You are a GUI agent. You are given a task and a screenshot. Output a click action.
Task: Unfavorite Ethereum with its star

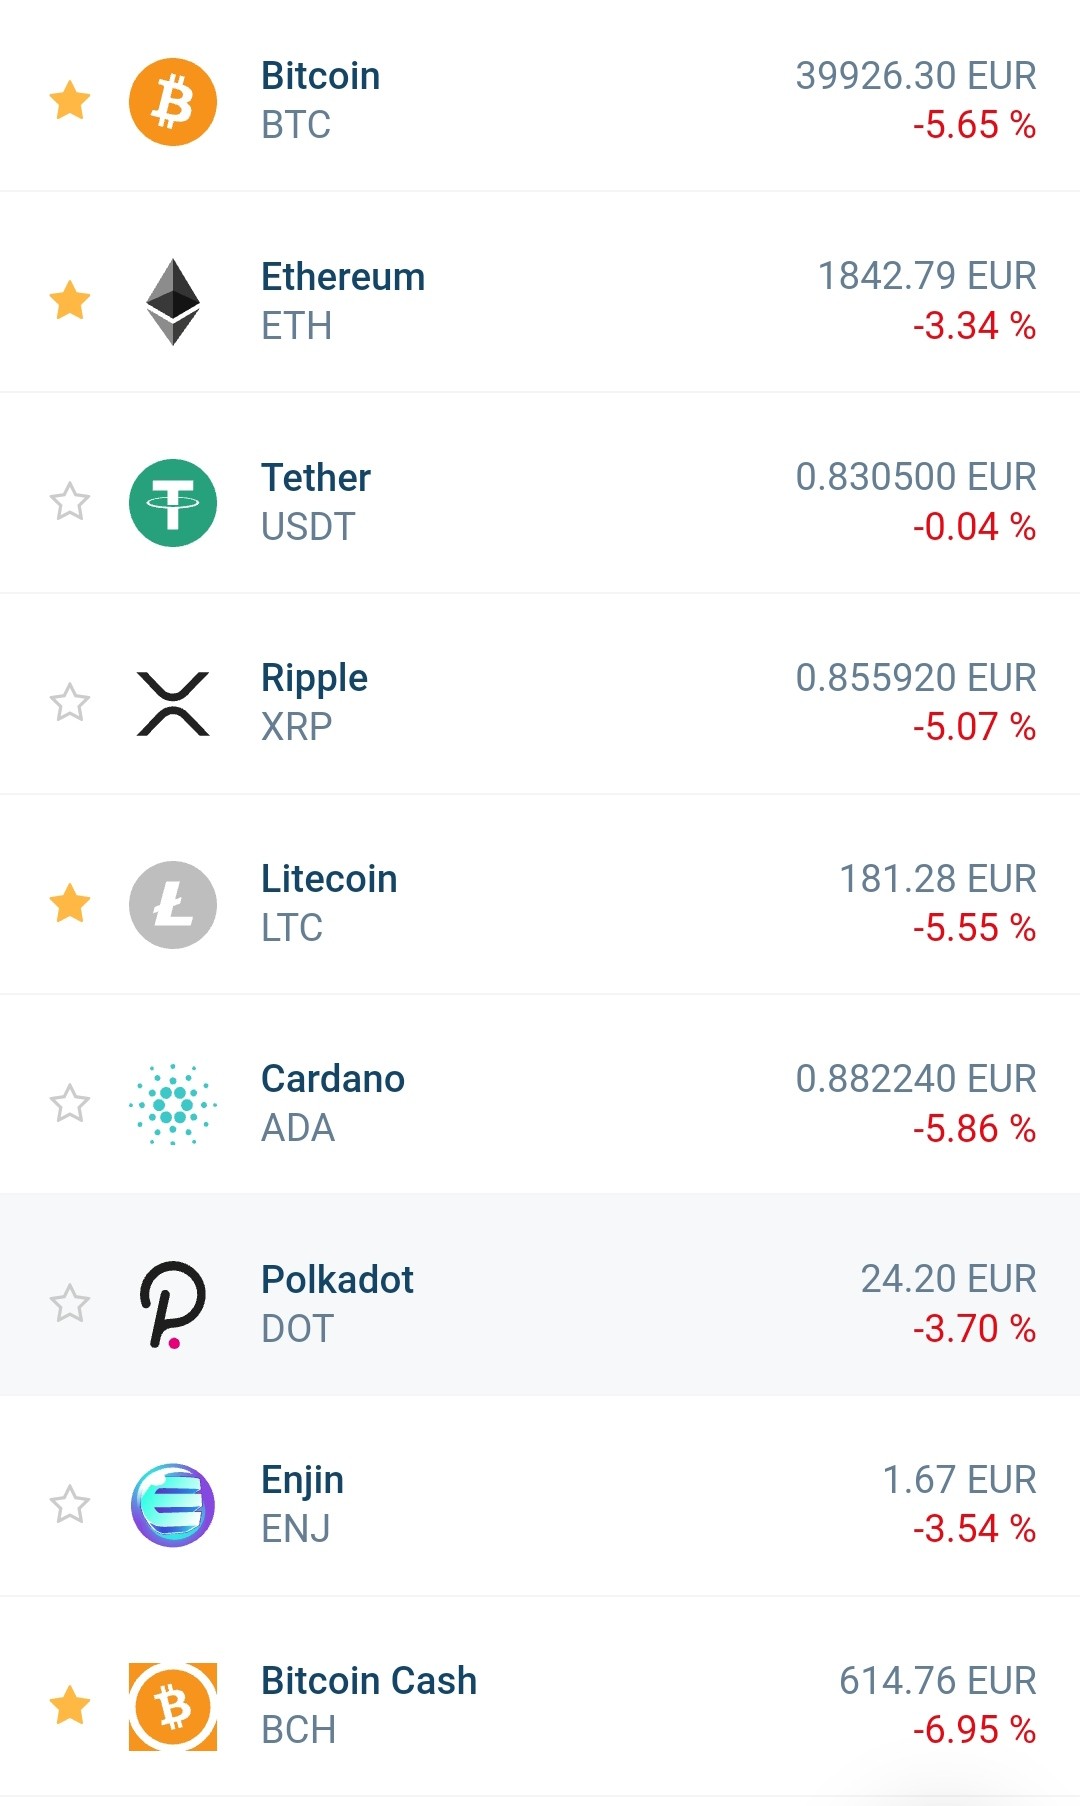[x=70, y=300]
